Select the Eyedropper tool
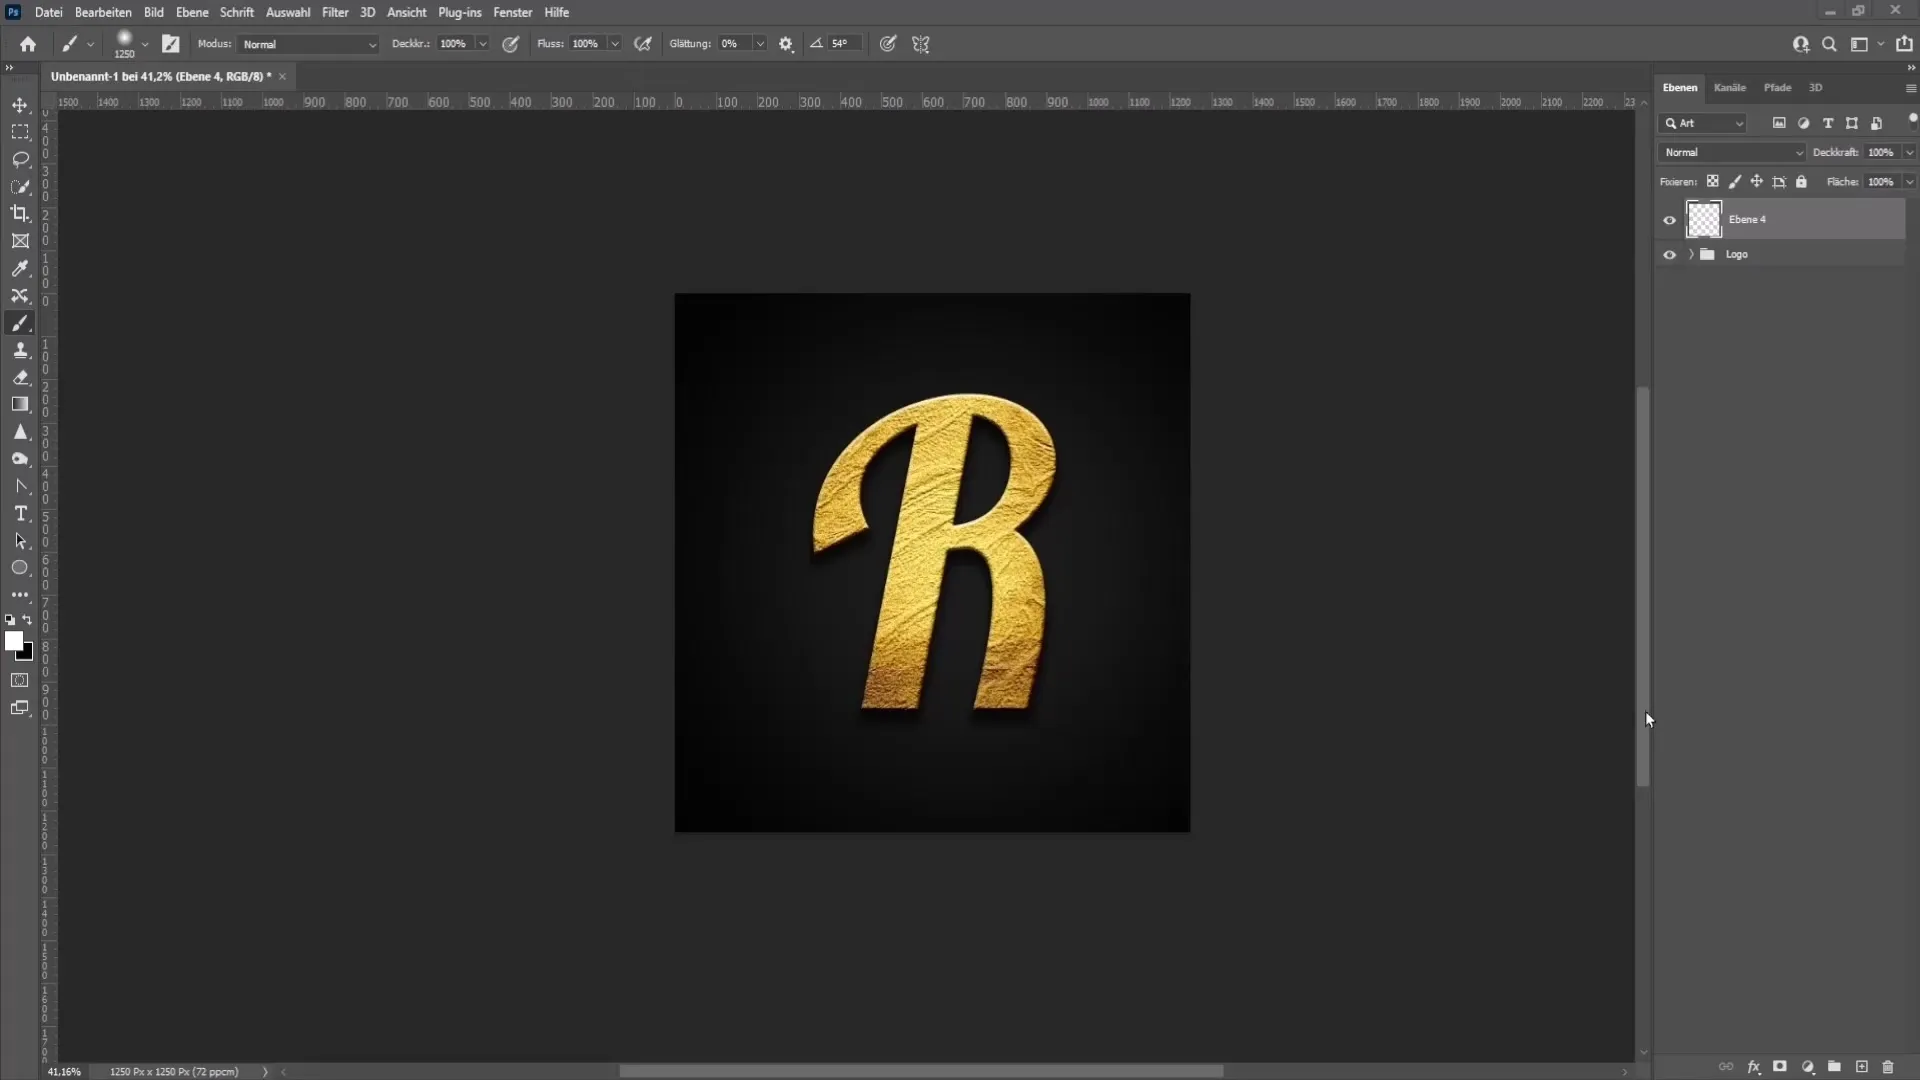The image size is (1920, 1080). click(20, 268)
